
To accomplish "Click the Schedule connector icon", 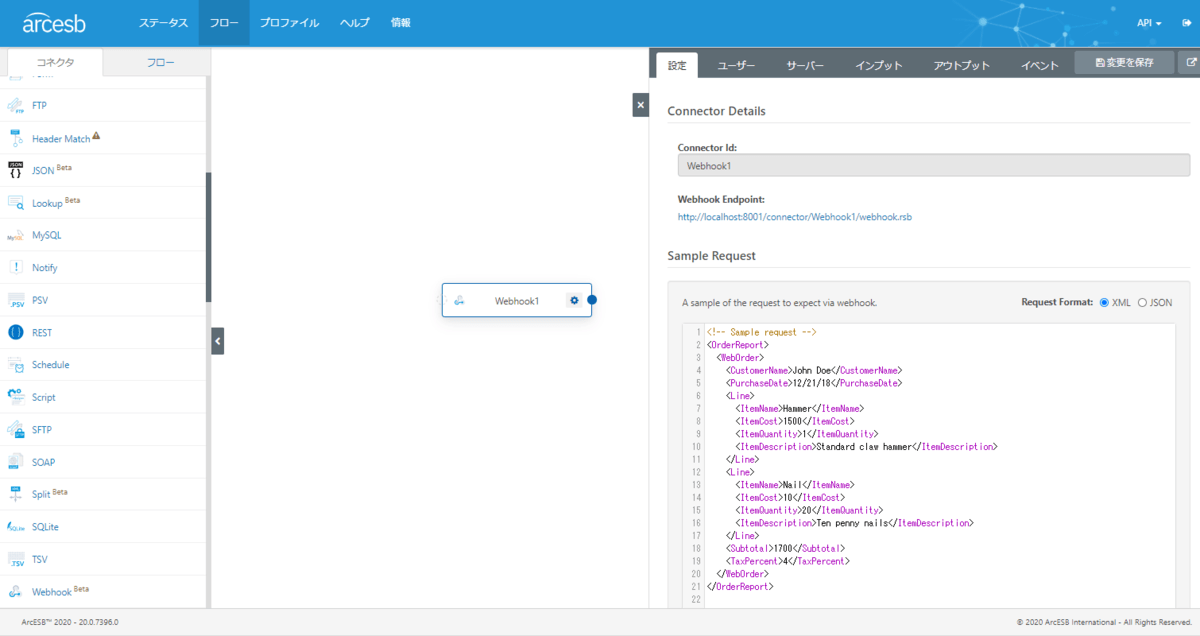I will click(16, 365).
